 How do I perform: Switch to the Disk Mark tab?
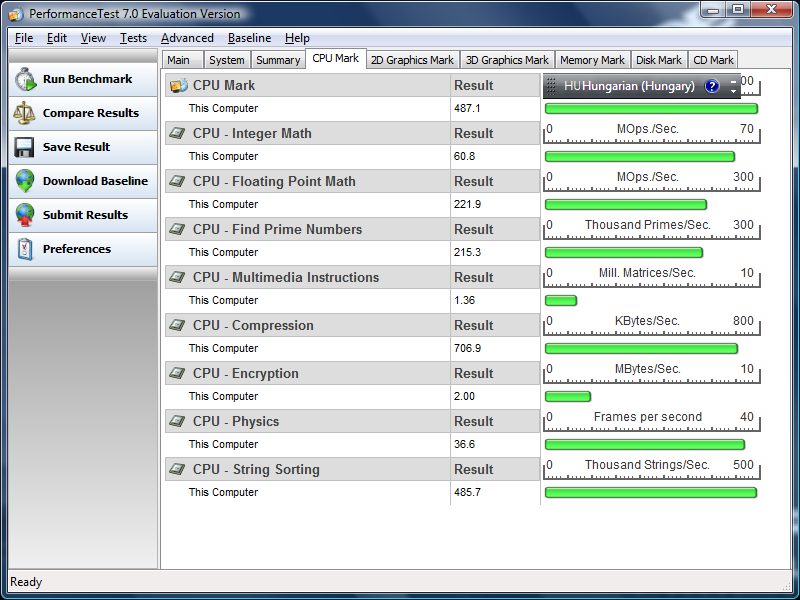click(x=659, y=60)
